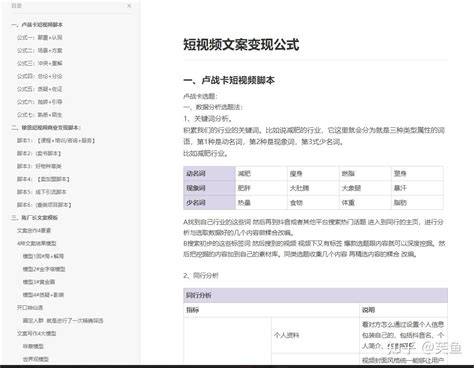474x368 pixels.
Task: Click heading 一、卢战卡短视频脚本 in document
Action: tap(229, 80)
